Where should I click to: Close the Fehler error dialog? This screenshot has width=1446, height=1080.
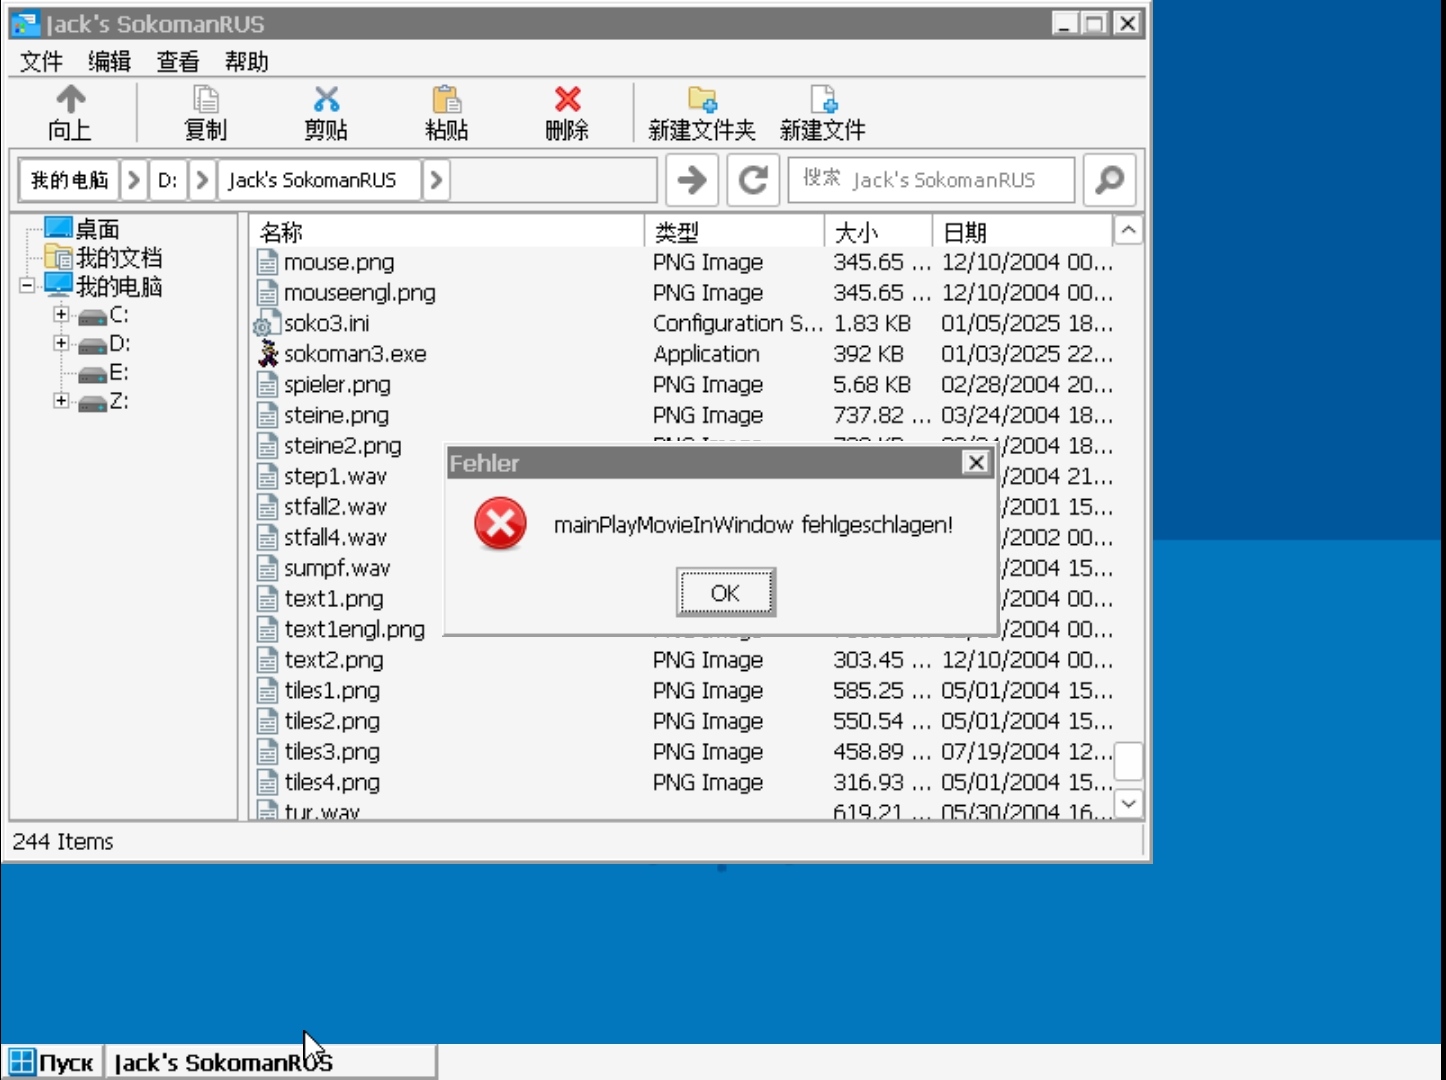(x=976, y=462)
